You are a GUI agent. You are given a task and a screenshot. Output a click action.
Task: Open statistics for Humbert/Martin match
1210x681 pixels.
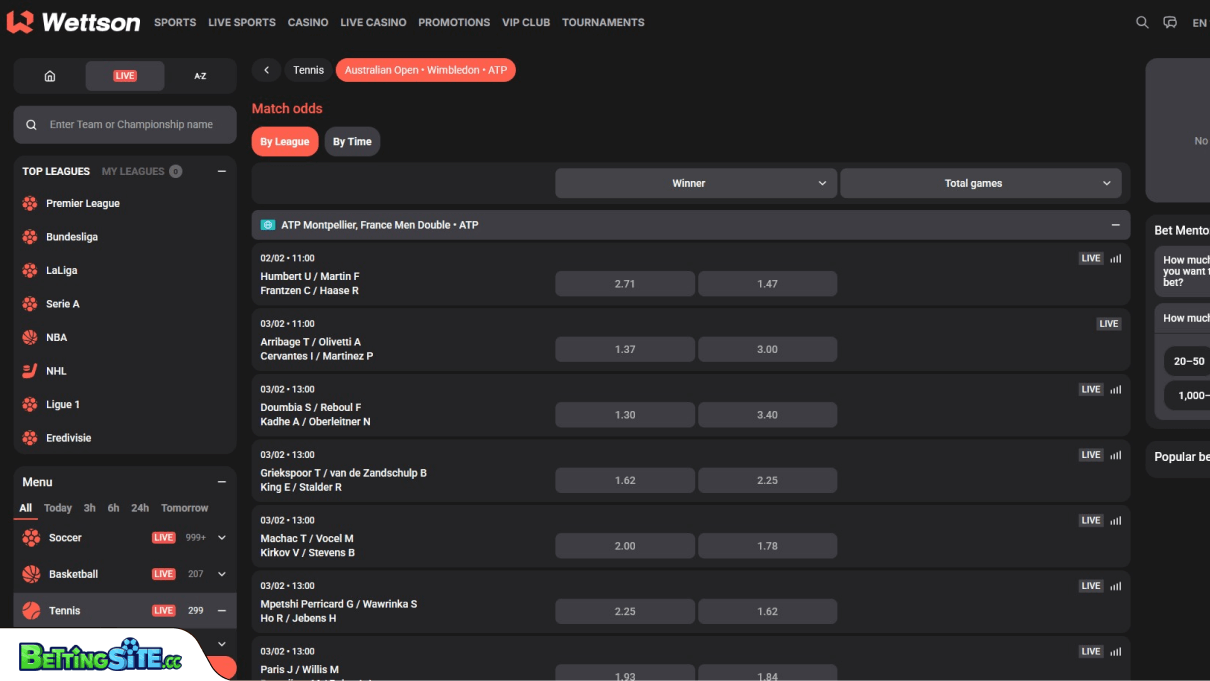tap(1115, 257)
